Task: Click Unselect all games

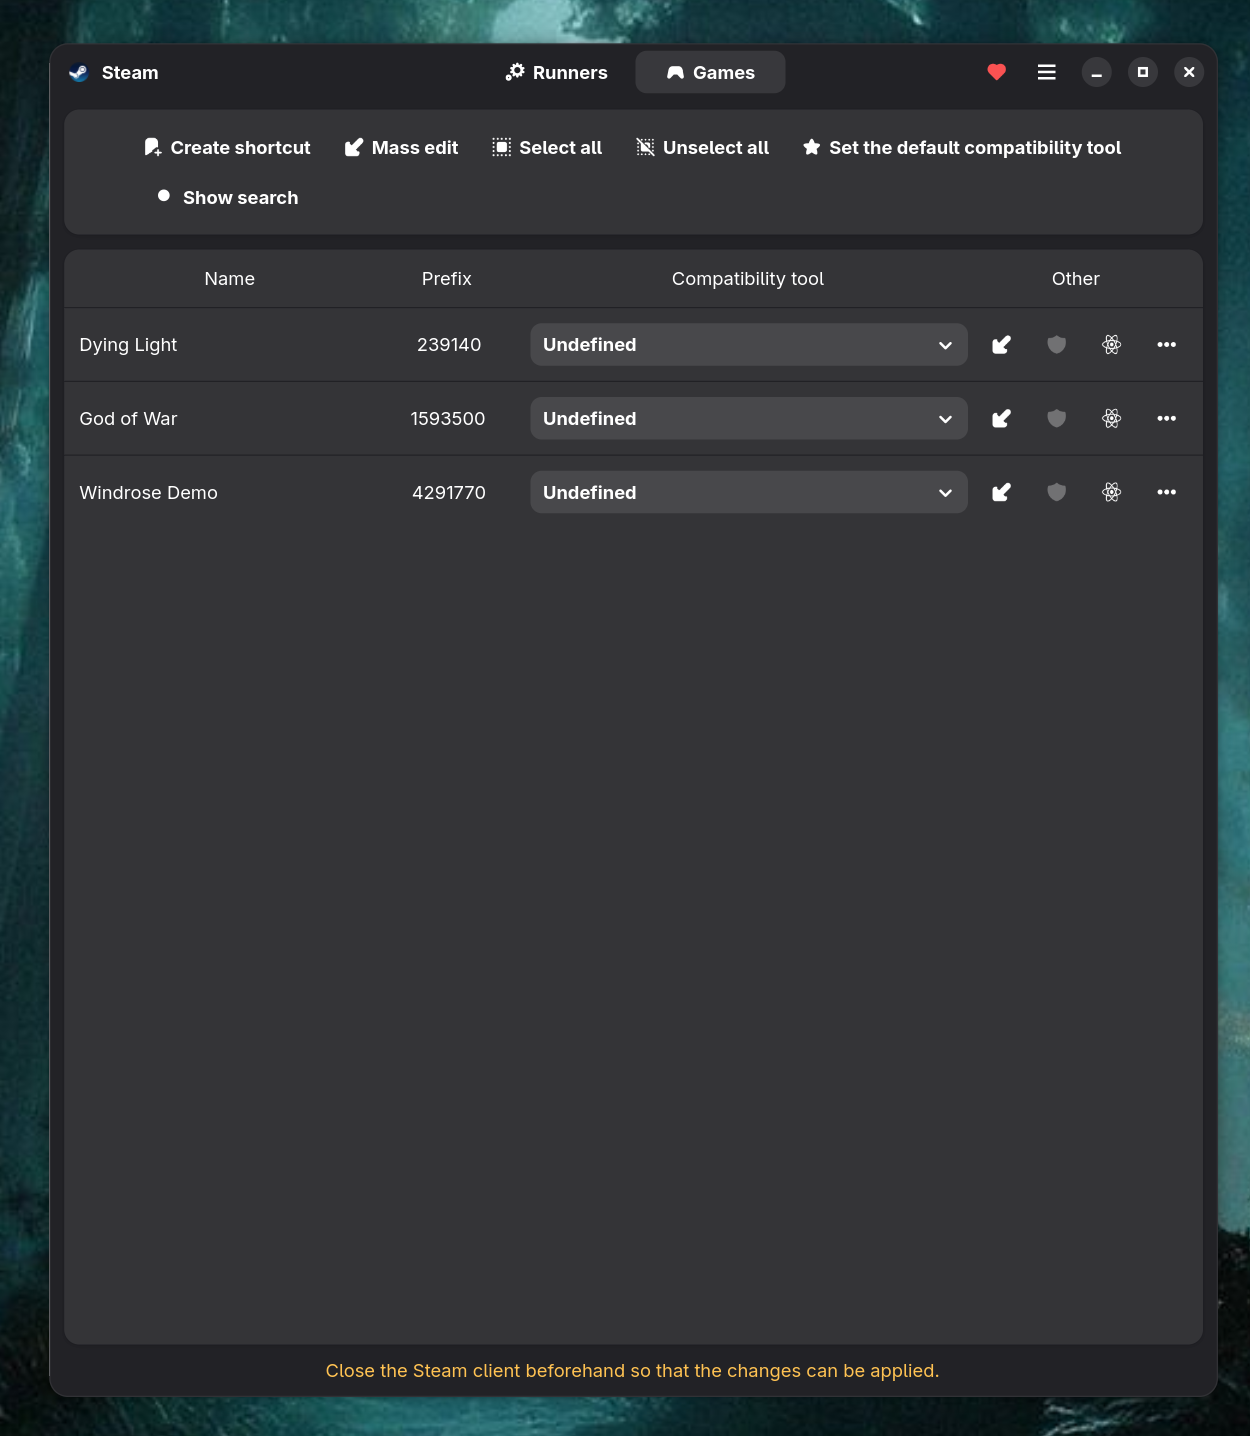Action: click(703, 148)
